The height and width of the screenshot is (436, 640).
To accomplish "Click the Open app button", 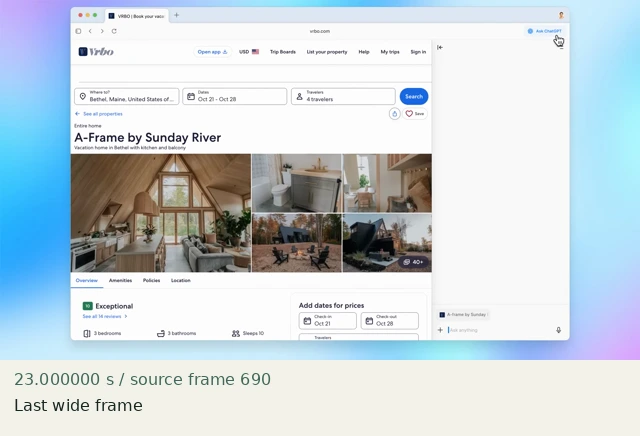I will [x=212, y=52].
